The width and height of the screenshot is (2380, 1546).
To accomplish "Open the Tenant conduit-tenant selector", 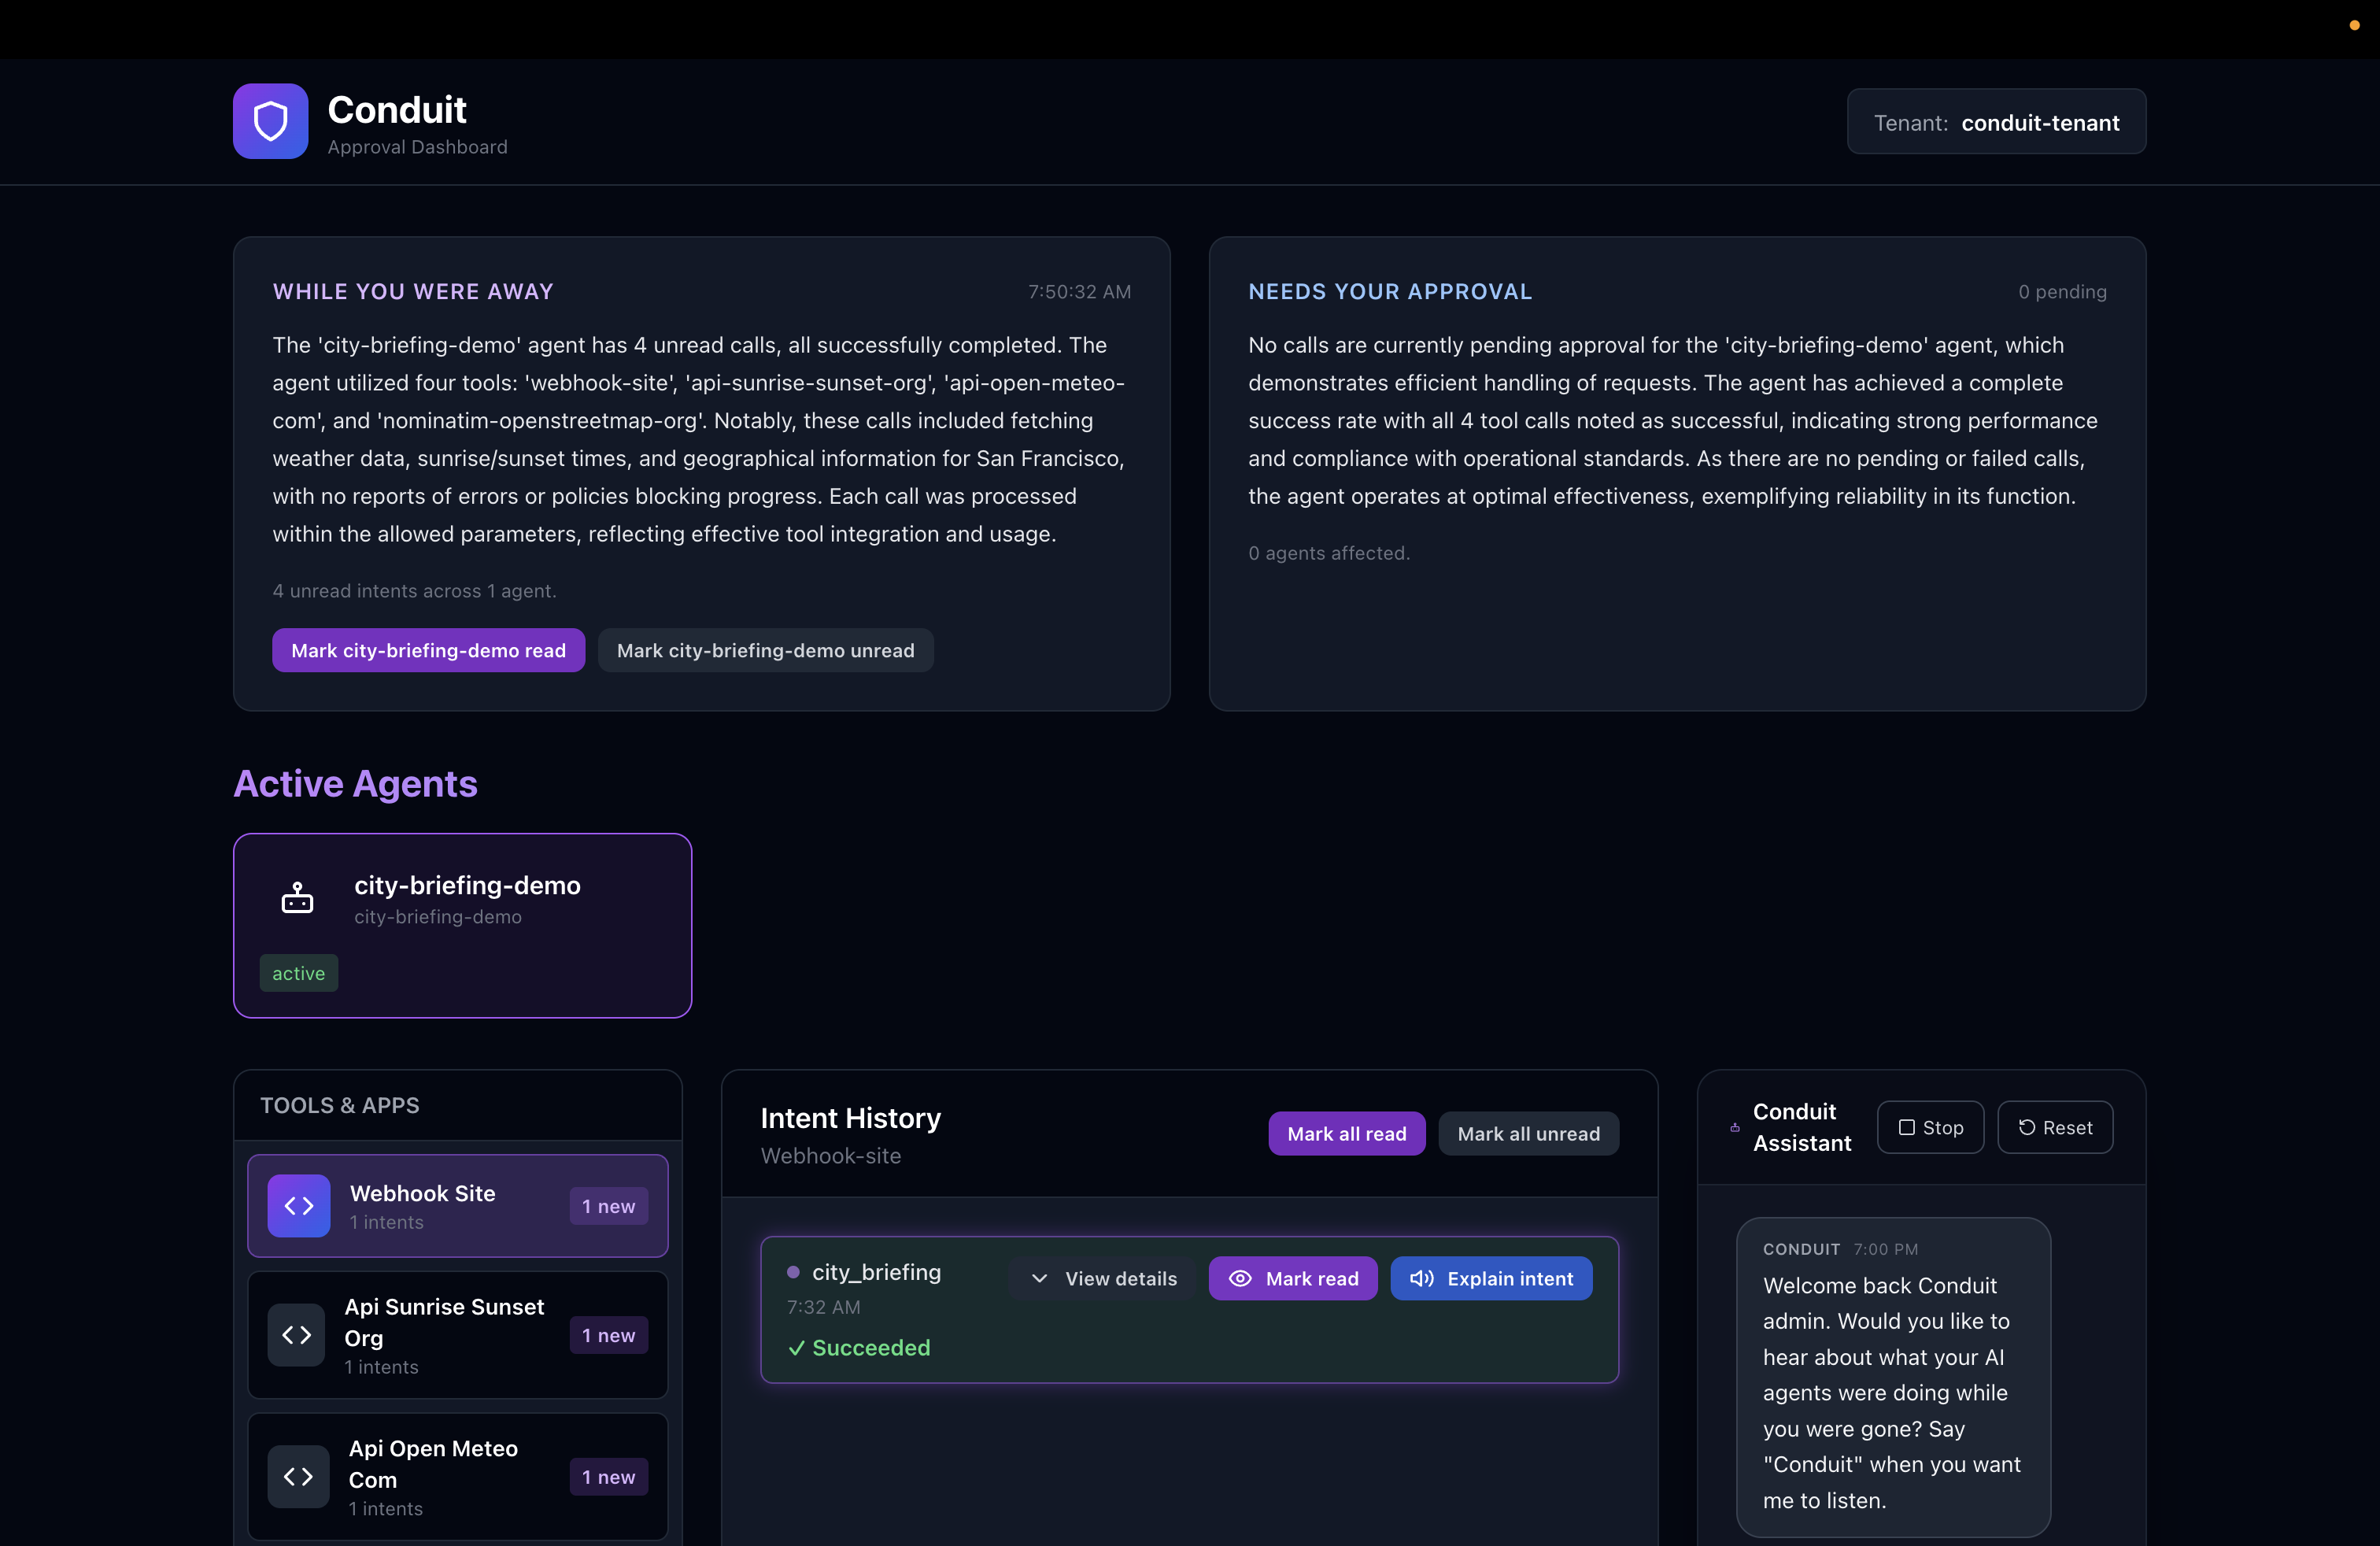I will point(1995,122).
